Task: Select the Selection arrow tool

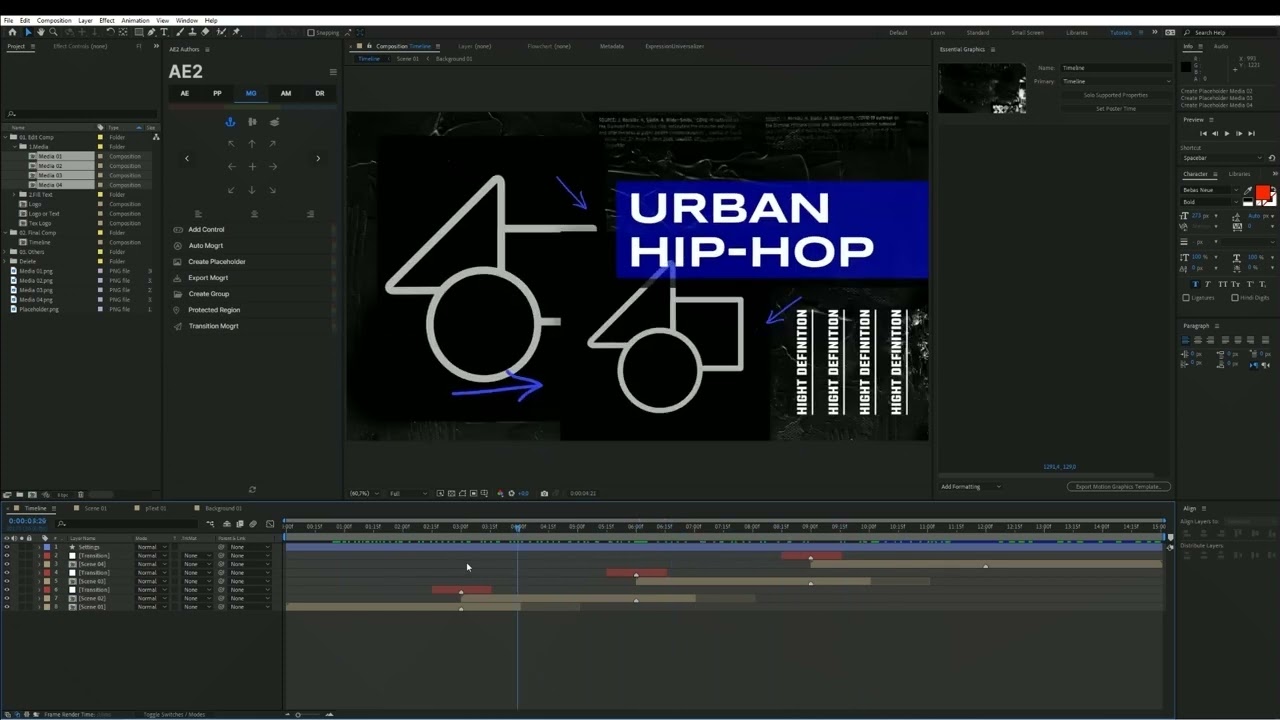Action: point(28,32)
